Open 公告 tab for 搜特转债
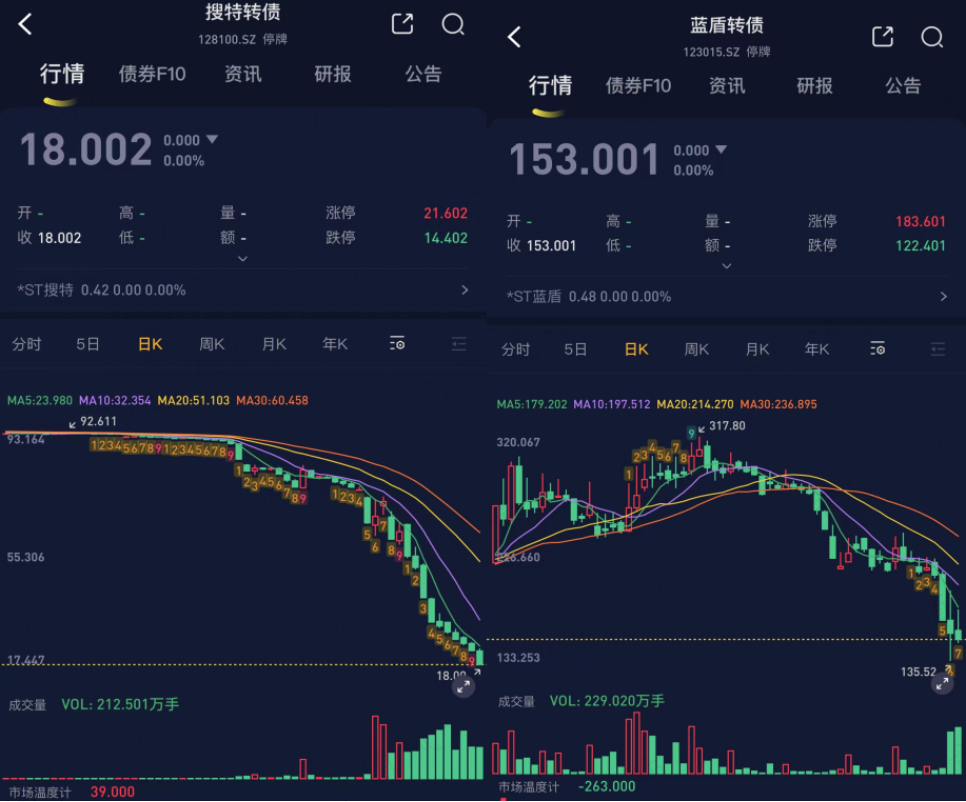This screenshot has height=802, width=966. (x=423, y=74)
